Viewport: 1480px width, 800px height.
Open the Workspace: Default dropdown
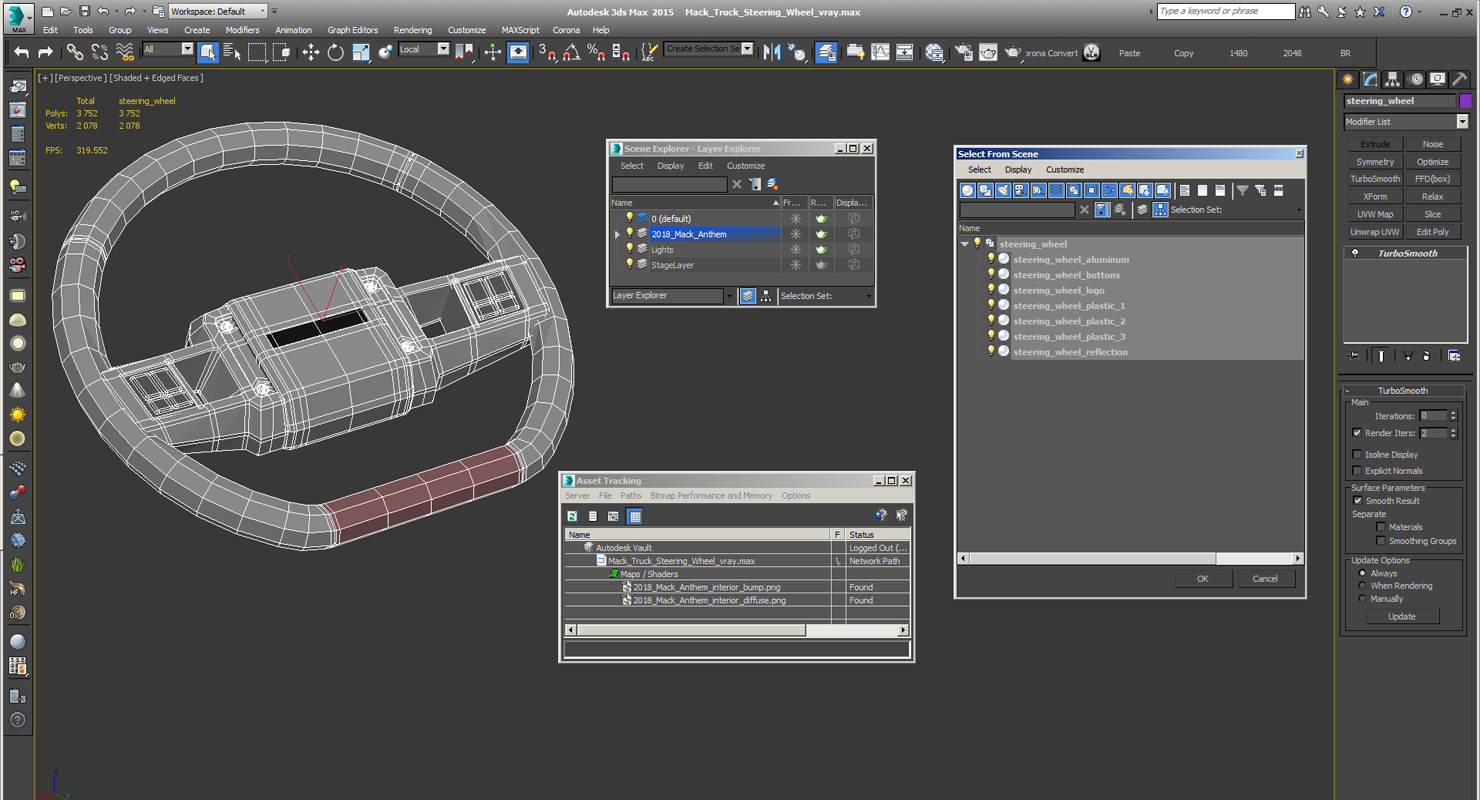click(x=218, y=11)
